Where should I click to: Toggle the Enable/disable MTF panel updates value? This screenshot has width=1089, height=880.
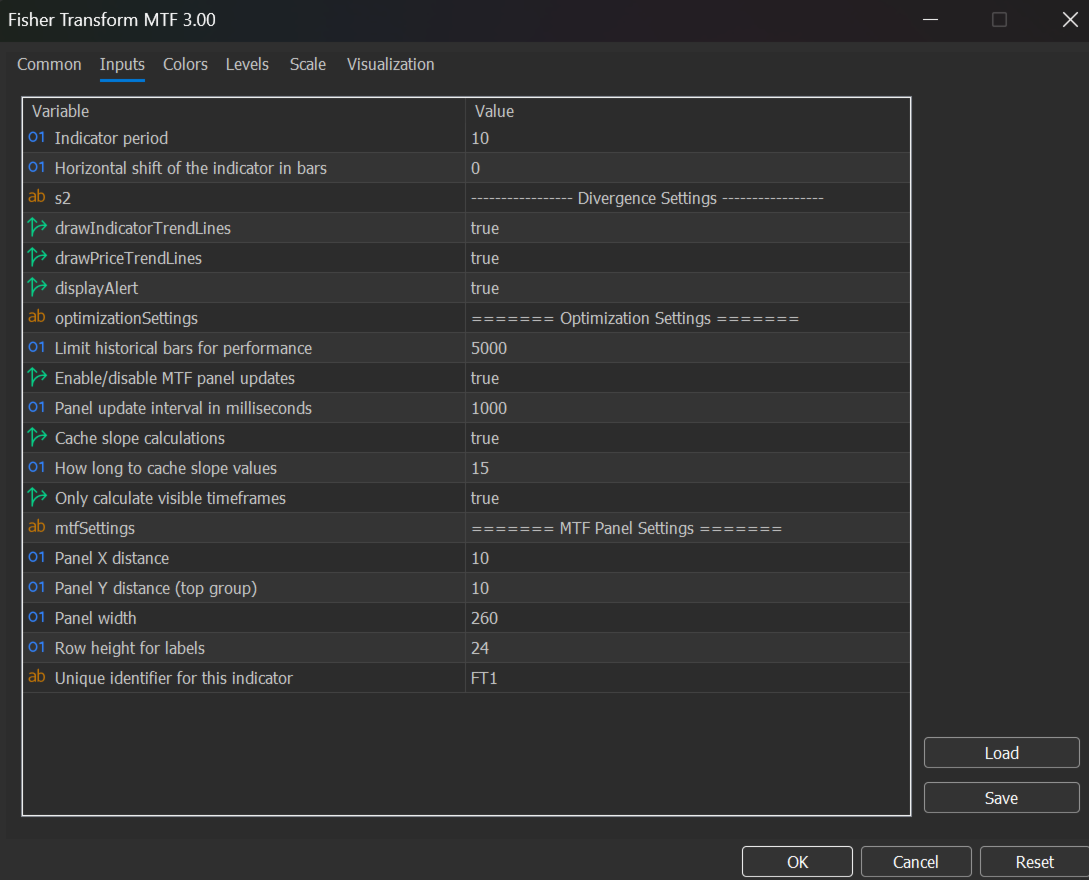tap(687, 378)
